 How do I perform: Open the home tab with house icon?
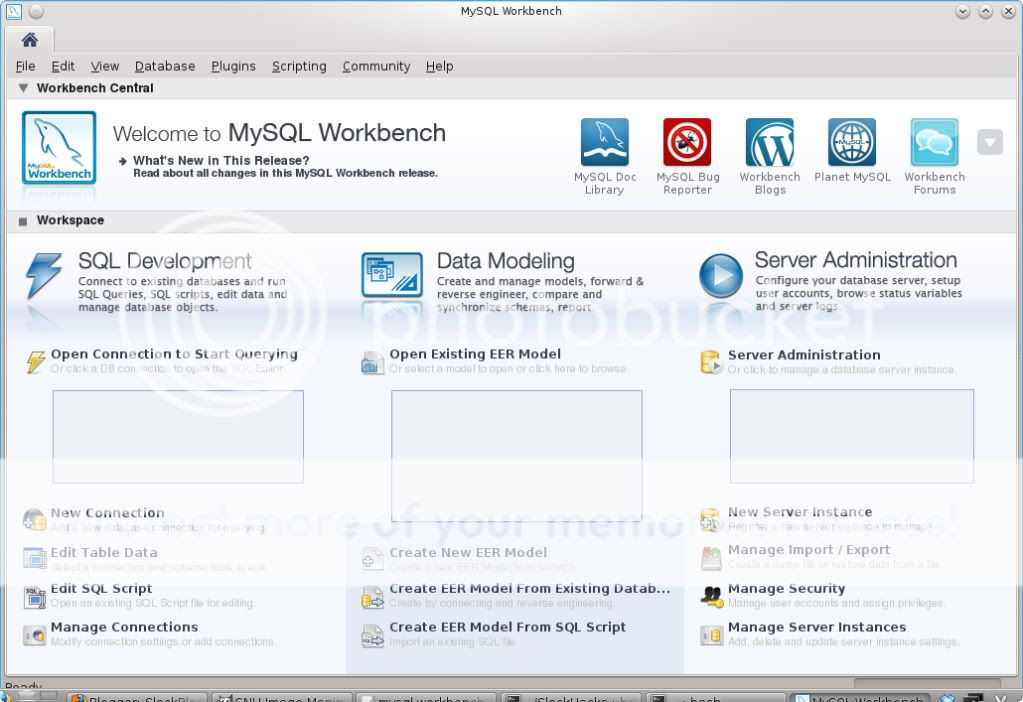pos(29,40)
